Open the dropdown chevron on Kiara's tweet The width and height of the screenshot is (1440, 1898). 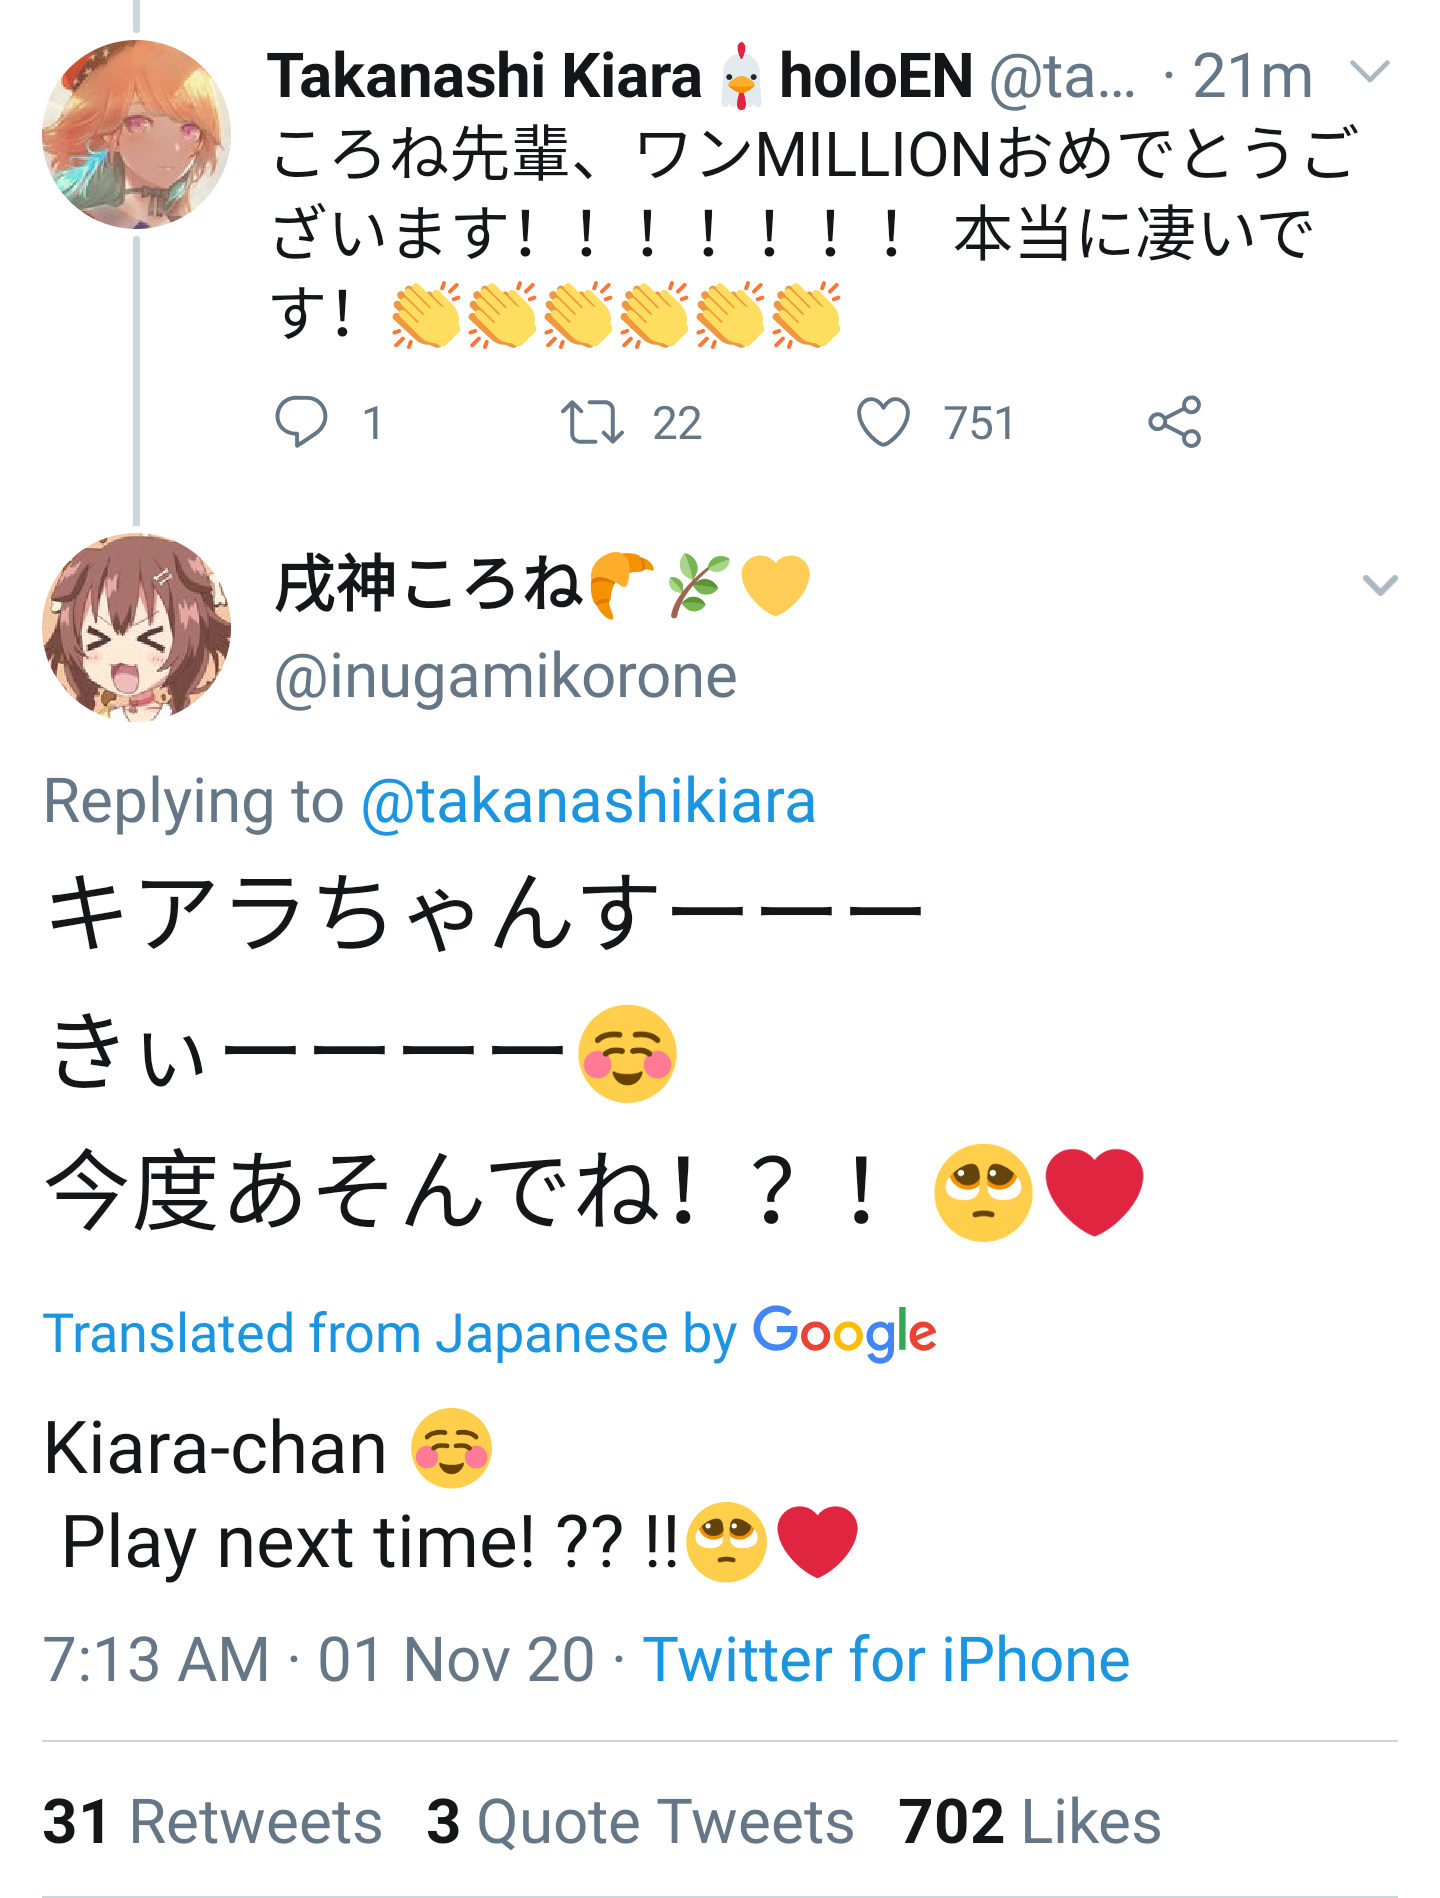coord(1370,72)
